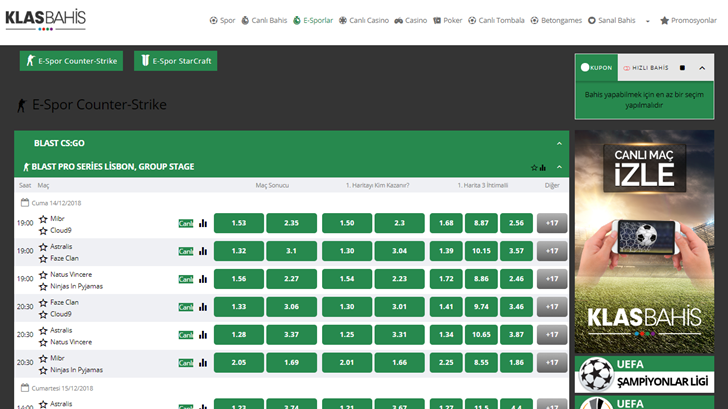Open statistics chart for Faze Clan vs Cloud9
Viewport: 728px width, 409px height.
click(203, 307)
